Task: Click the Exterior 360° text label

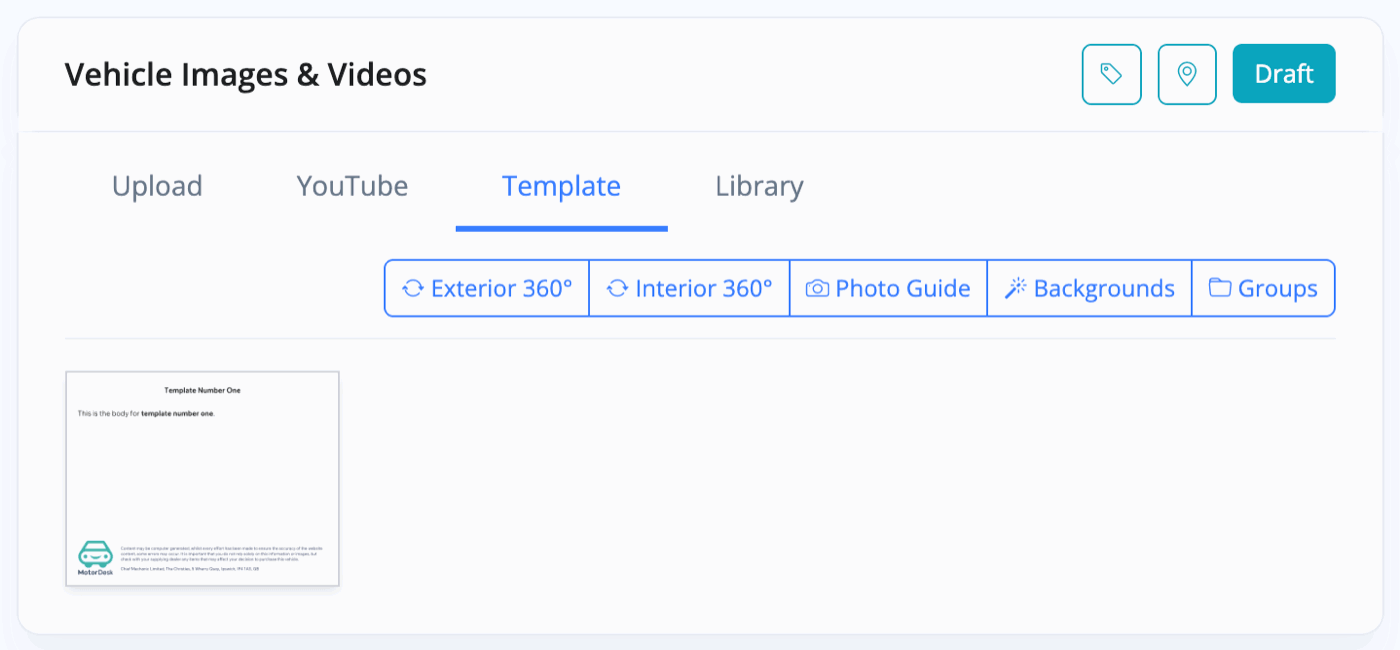Action: coord(501,289)
